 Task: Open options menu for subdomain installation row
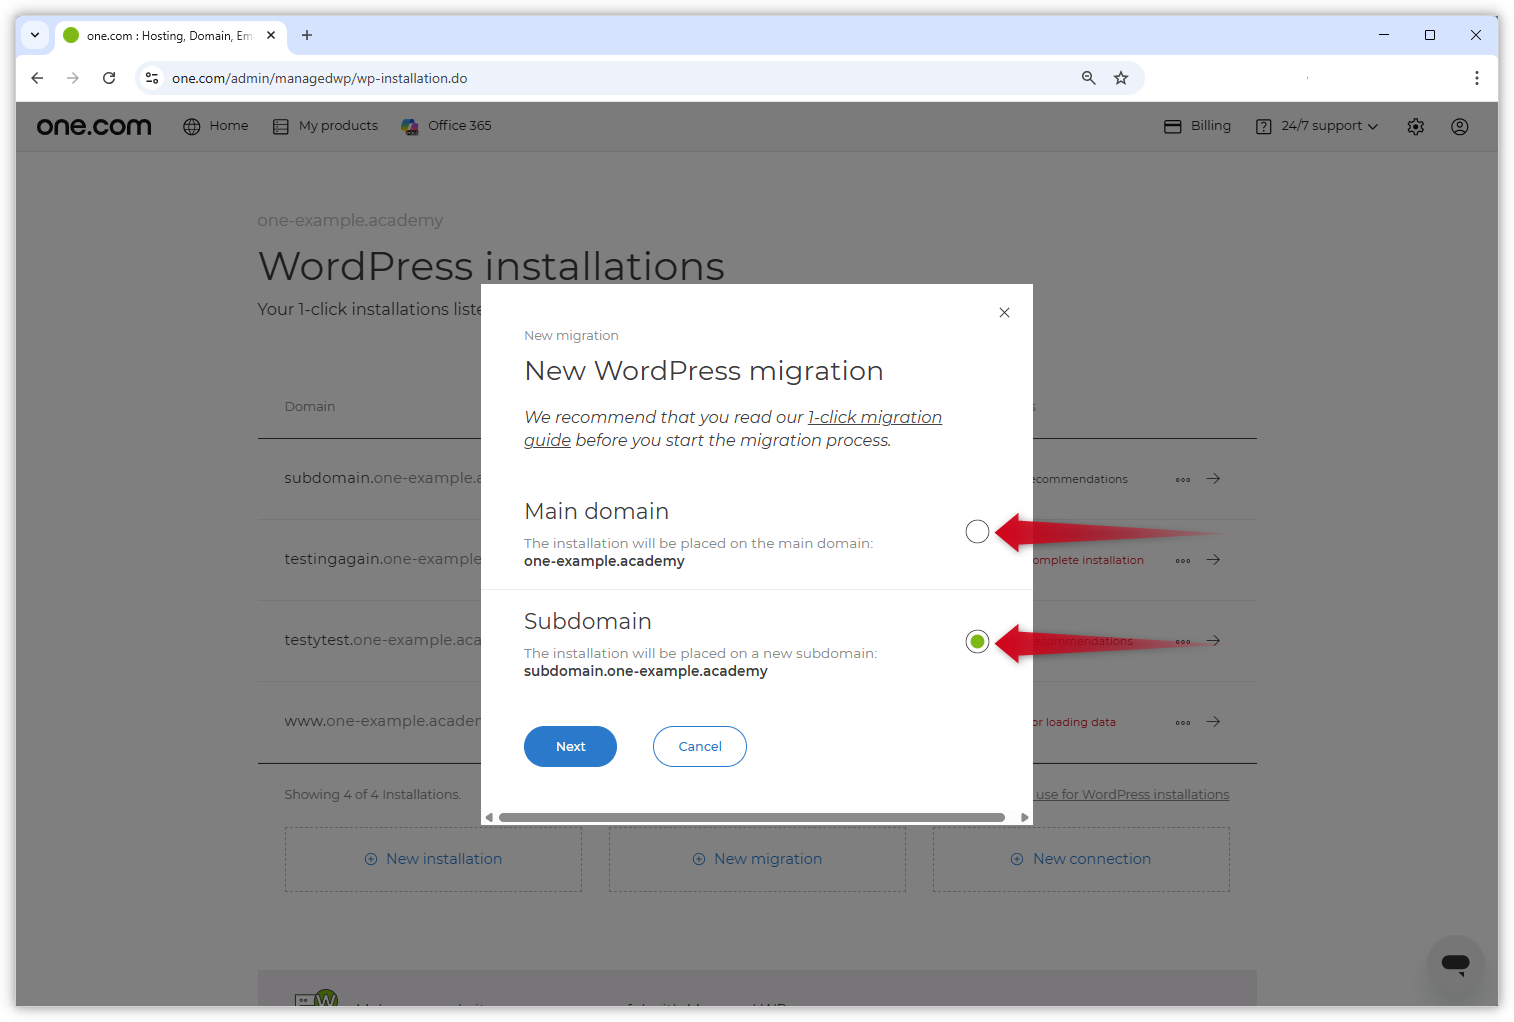click(x=1183, y=479)
